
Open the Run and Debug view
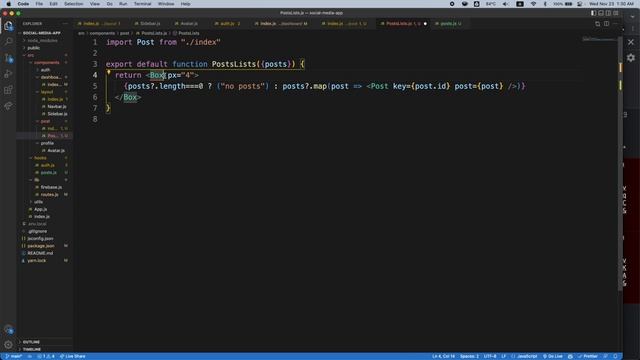coord(8,74)
